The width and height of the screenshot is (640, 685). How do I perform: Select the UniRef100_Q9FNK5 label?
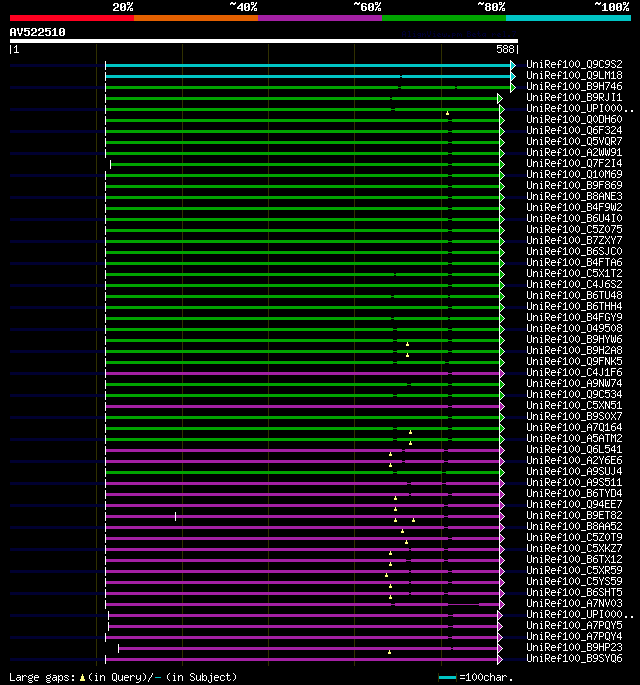pos(574,361)
